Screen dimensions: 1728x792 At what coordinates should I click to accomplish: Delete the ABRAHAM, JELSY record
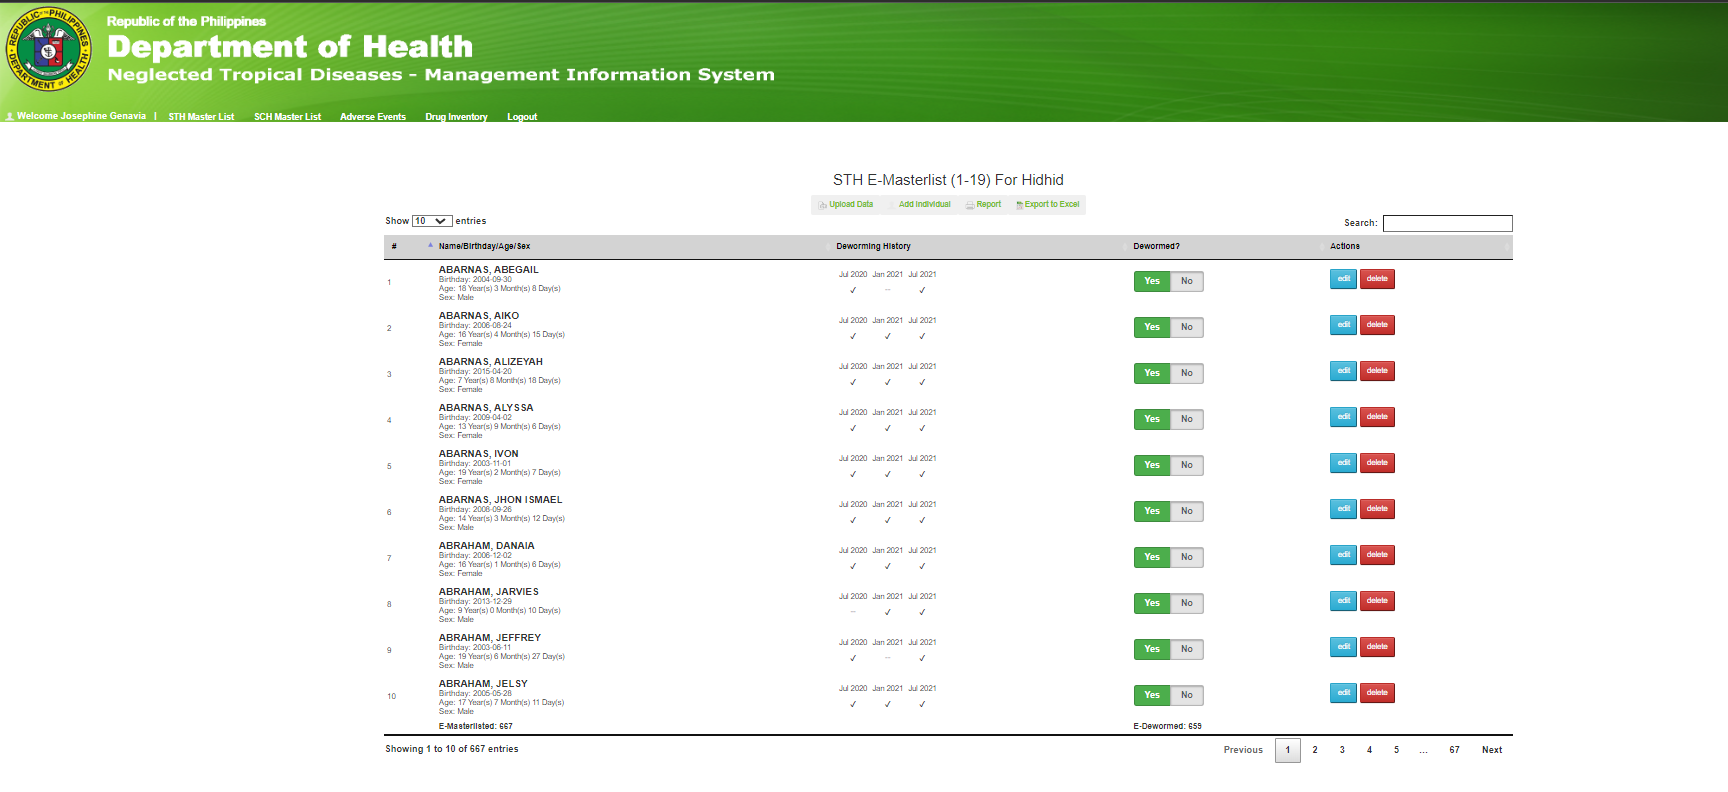click(x=1377, y=693)
